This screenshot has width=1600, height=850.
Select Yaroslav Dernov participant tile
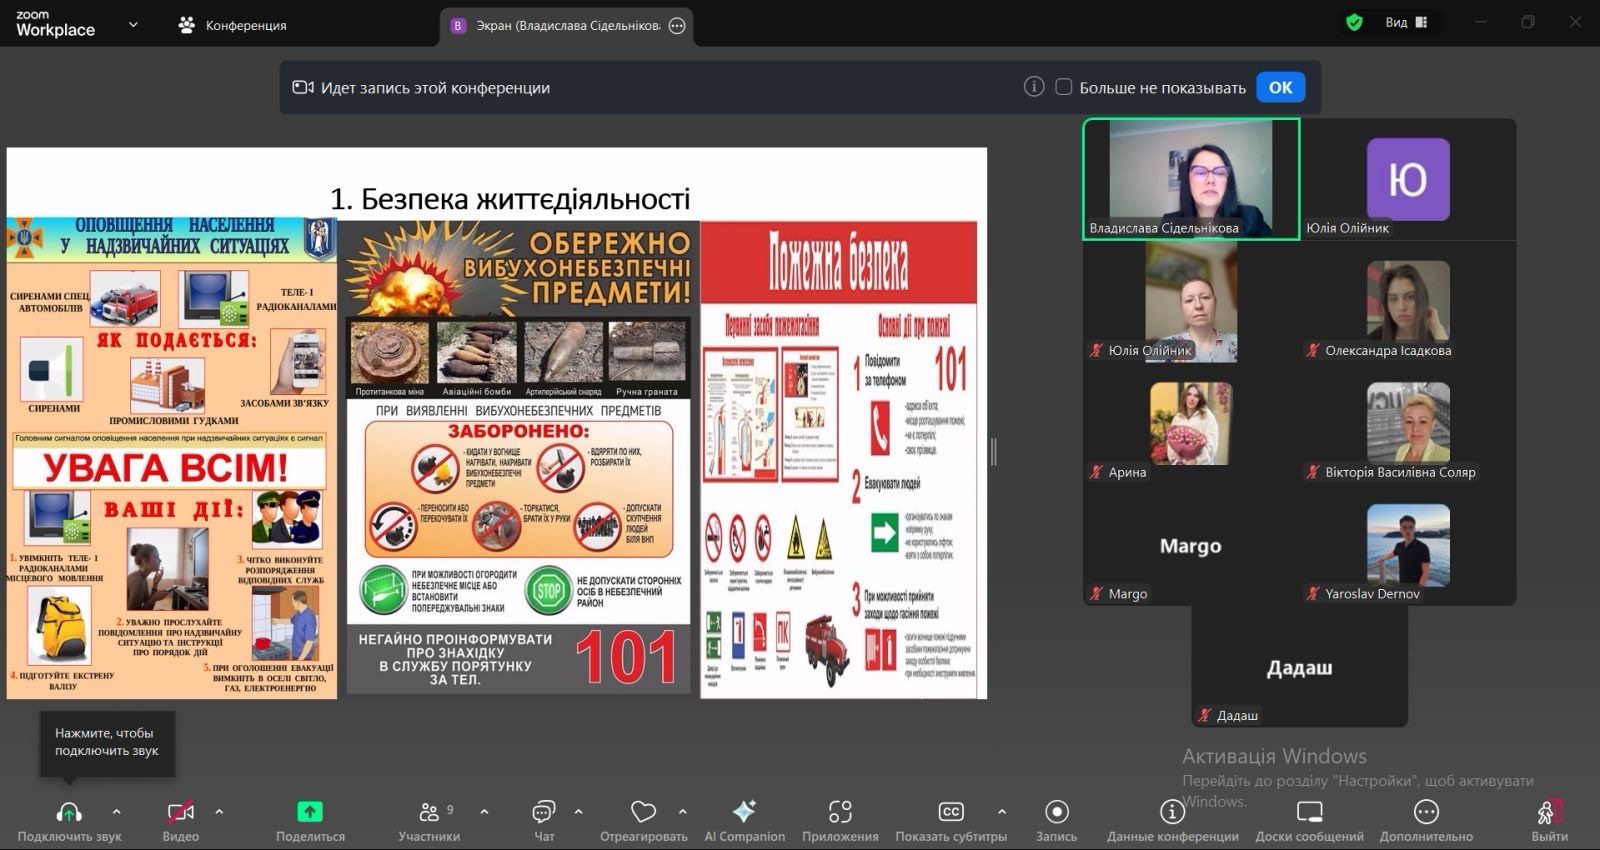click(1408, 545)
